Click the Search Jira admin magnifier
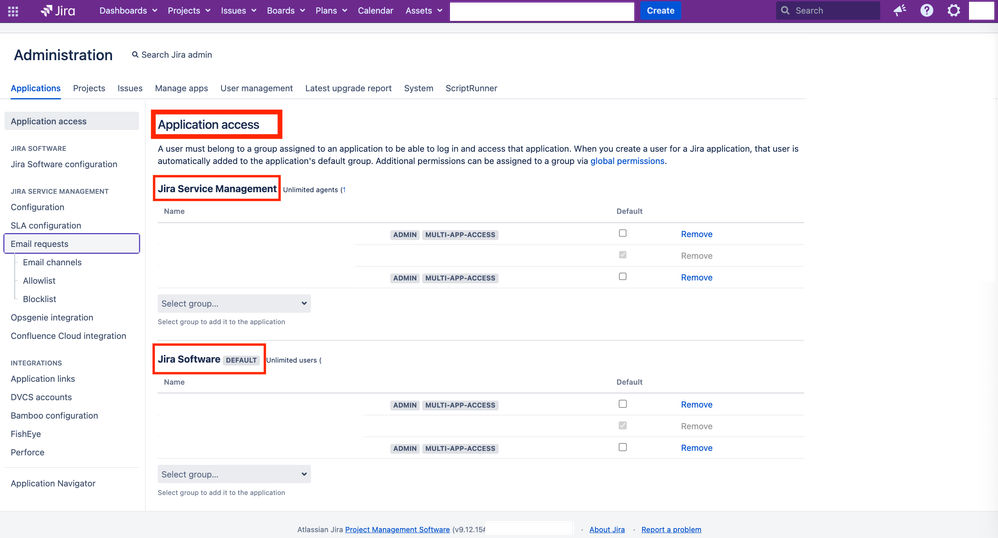 click(135, 55)
